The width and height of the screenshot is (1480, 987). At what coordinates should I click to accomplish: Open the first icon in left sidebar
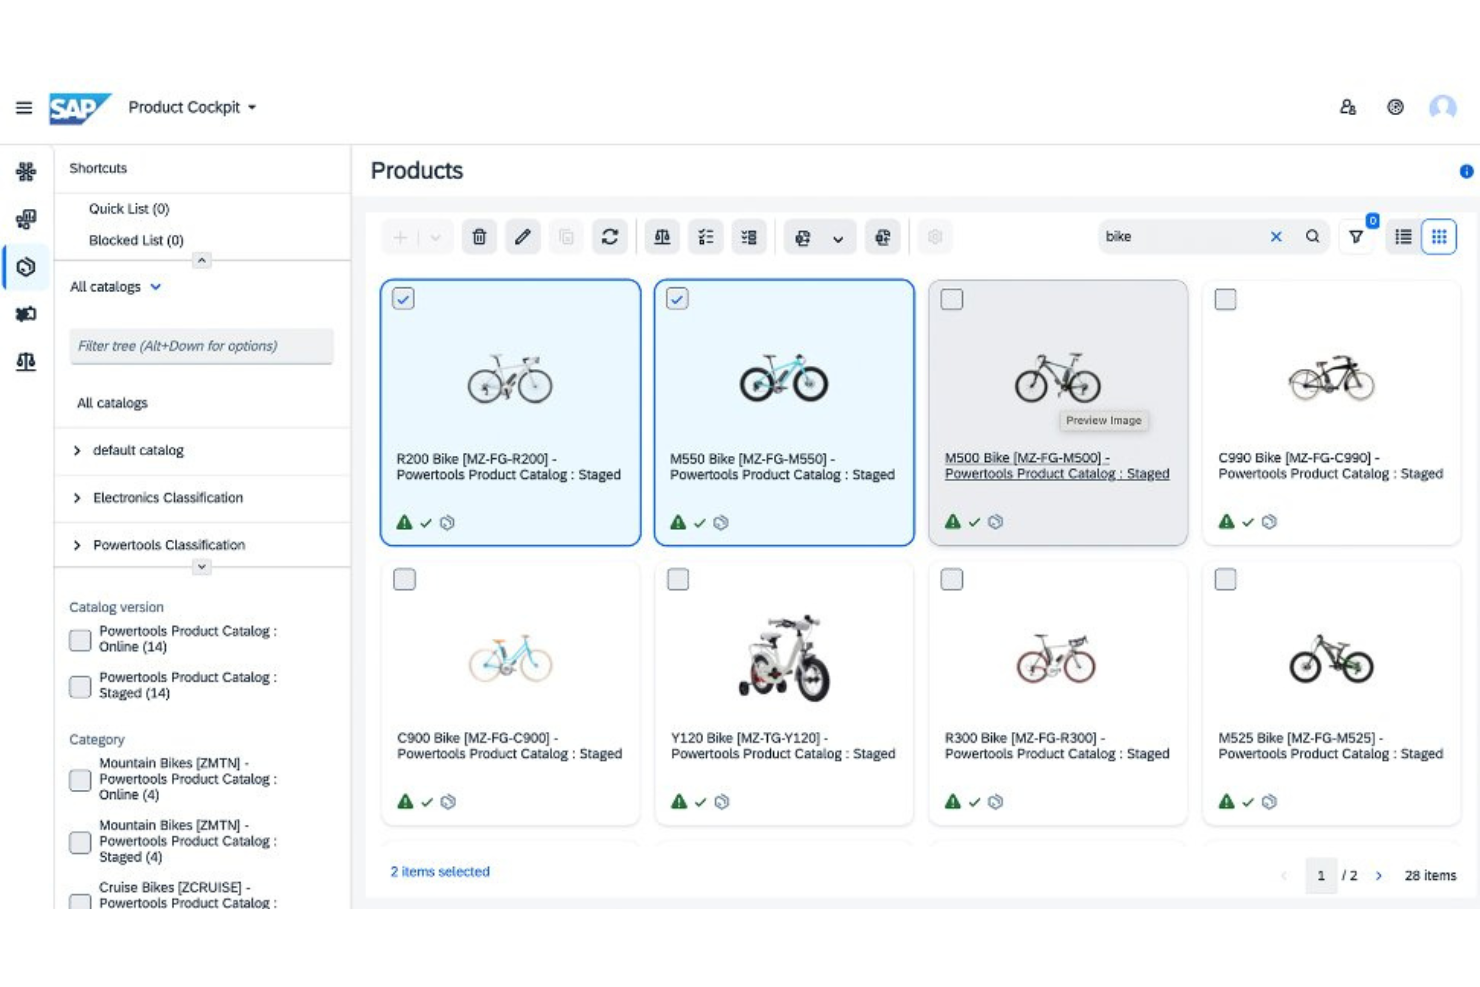[x=26, y=171]
